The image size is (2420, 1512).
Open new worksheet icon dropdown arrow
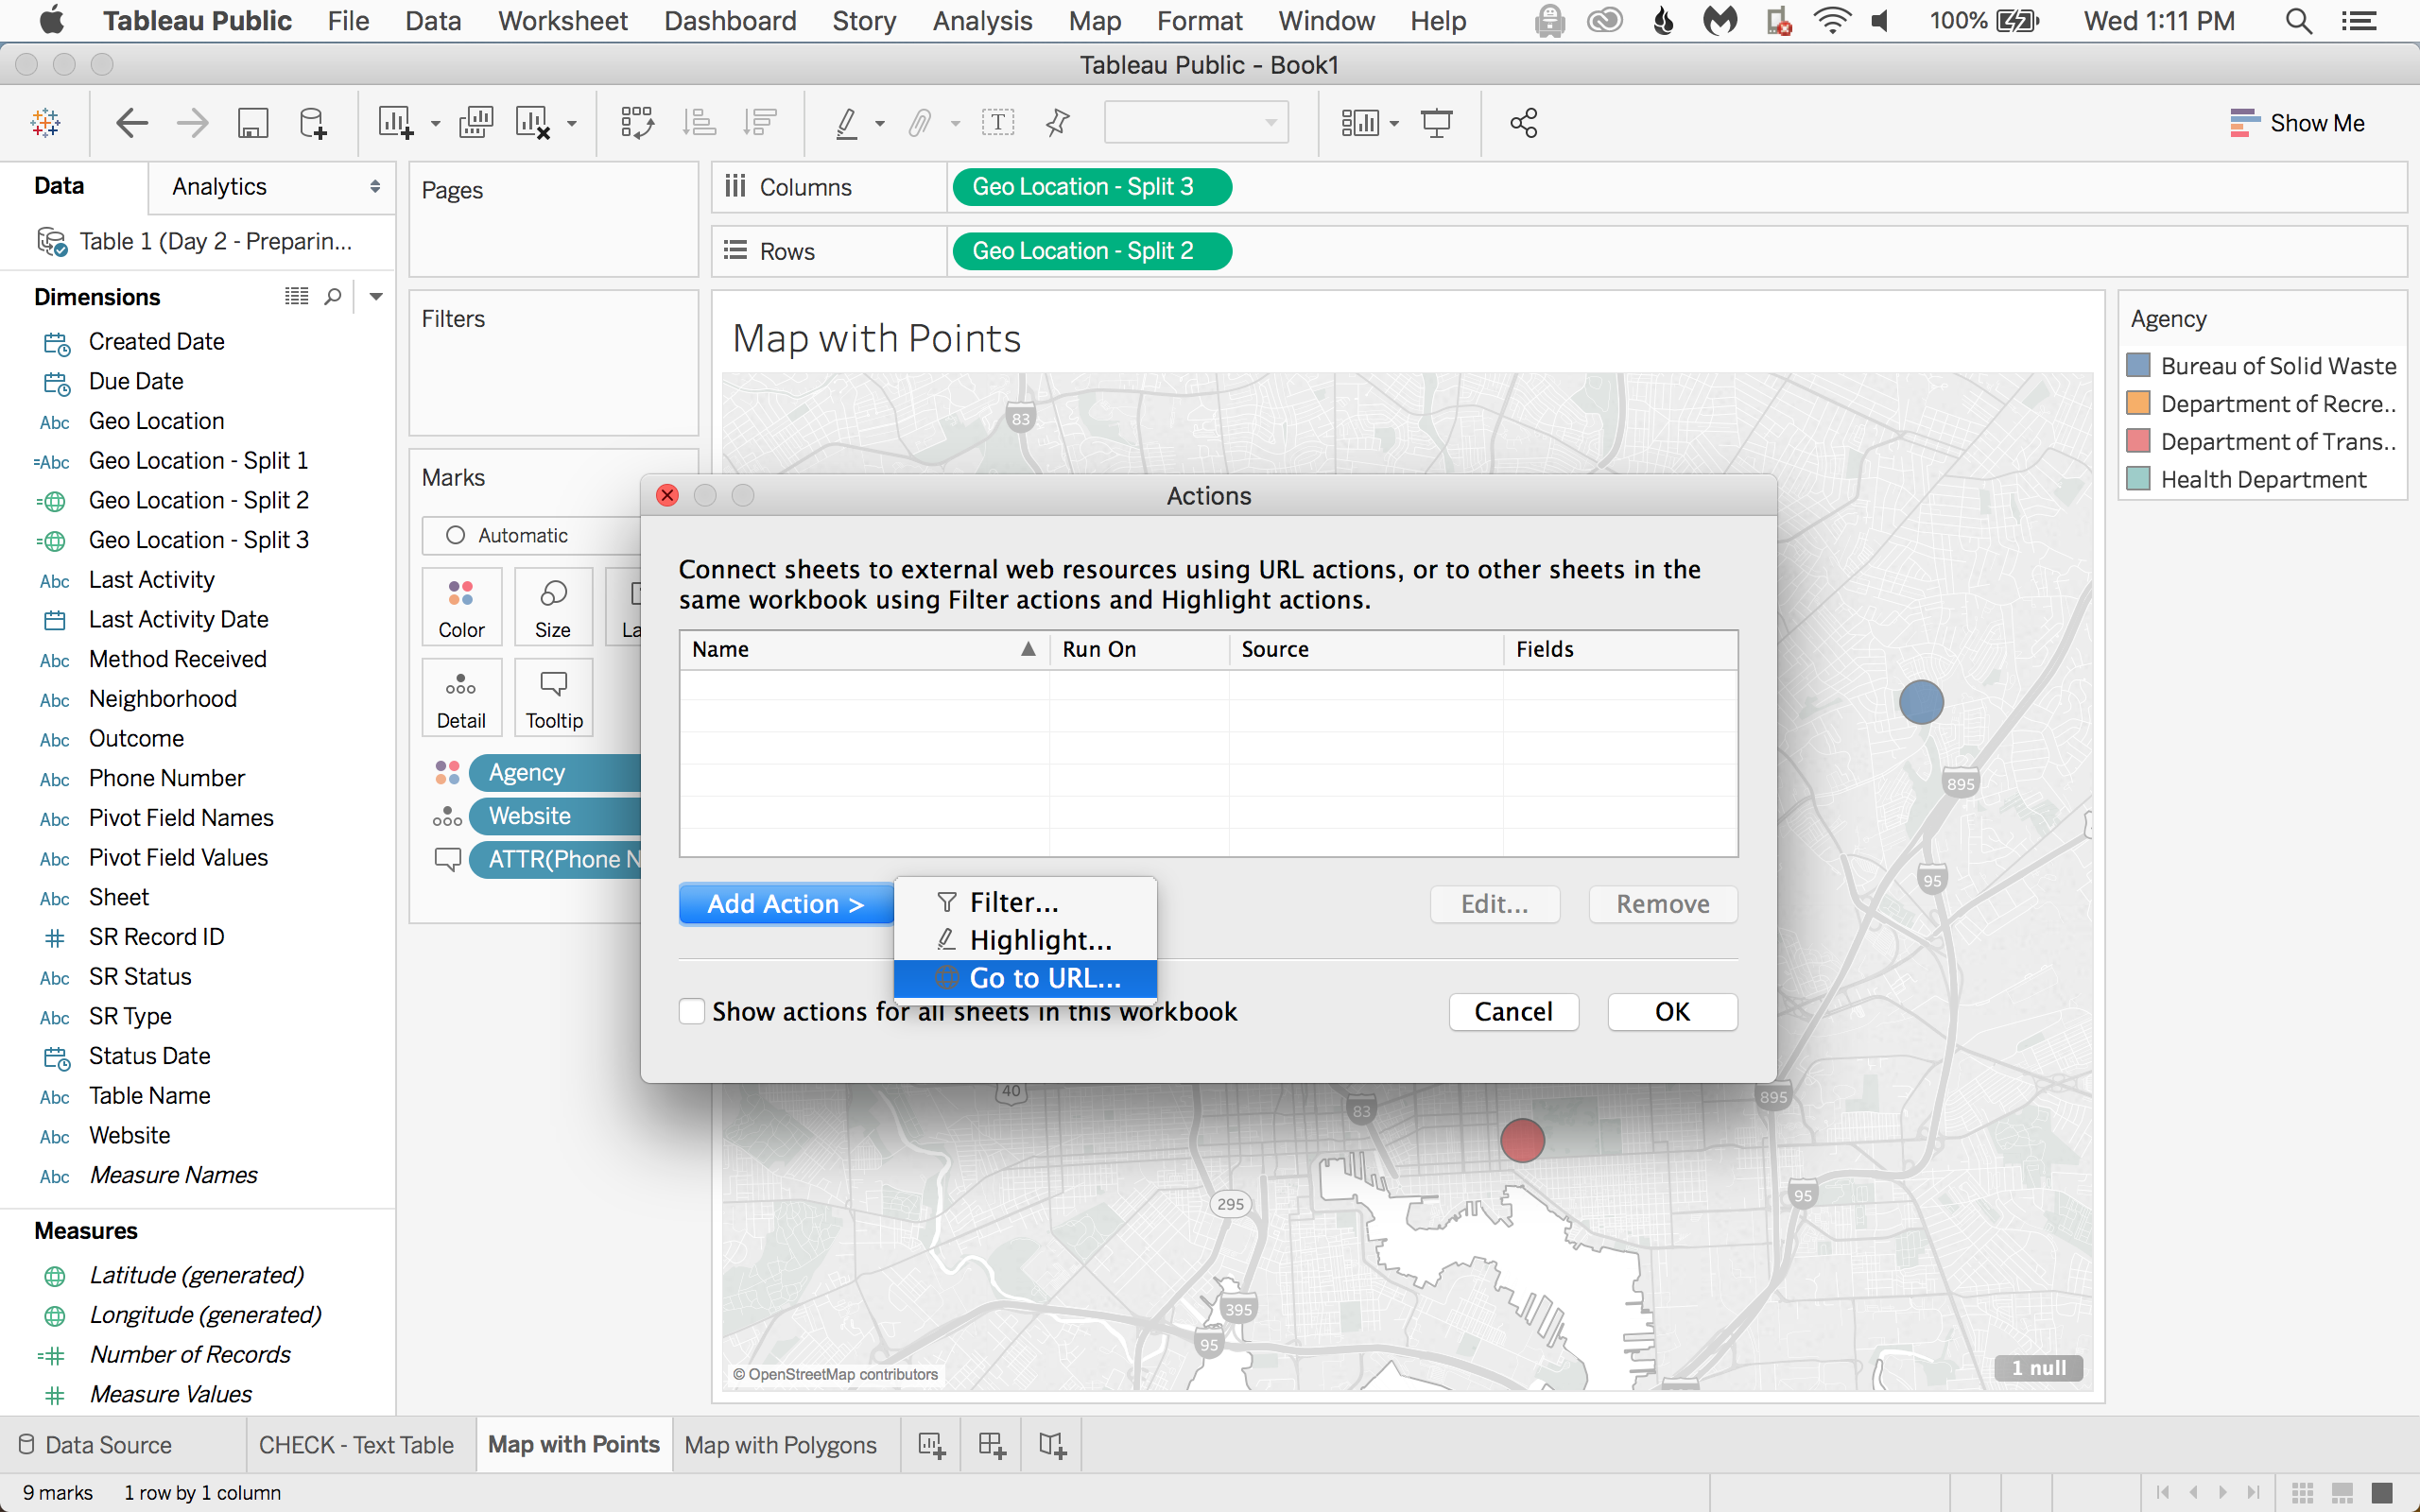pyautogui.click(x=435, y=124)
